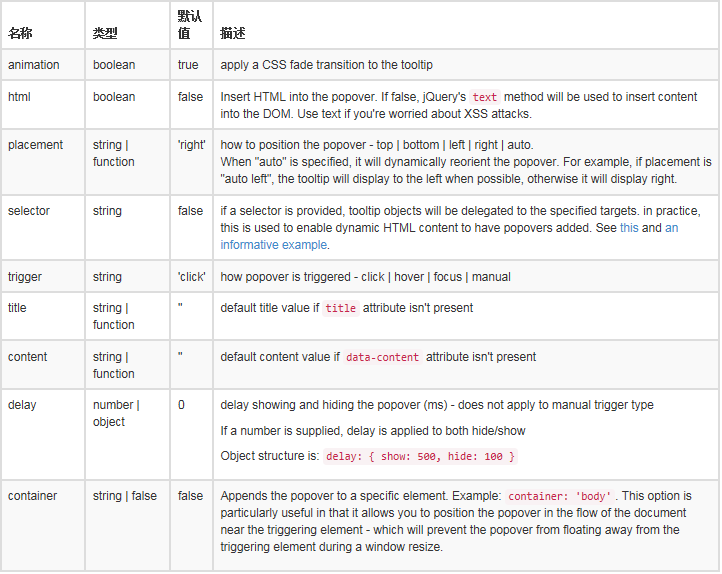Click the 'animation' option name cell
722x574 pixels.
pyautogui.click(x=34, y=65)
